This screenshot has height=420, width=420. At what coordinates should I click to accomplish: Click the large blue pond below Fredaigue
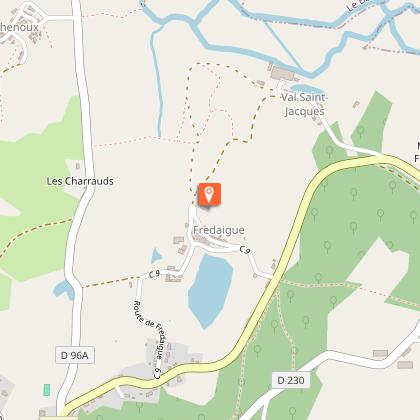coord(209,290)
